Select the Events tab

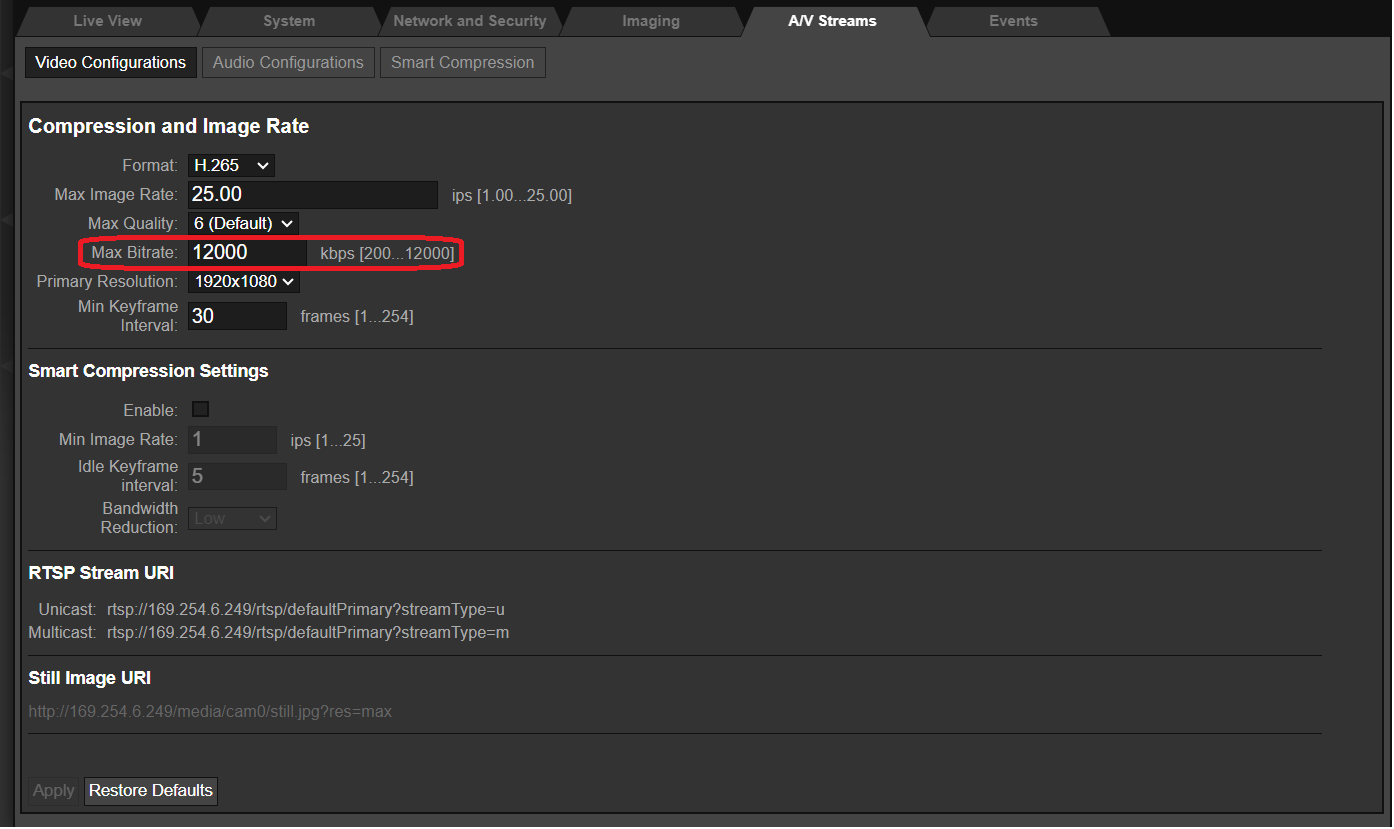point(1012,20)
